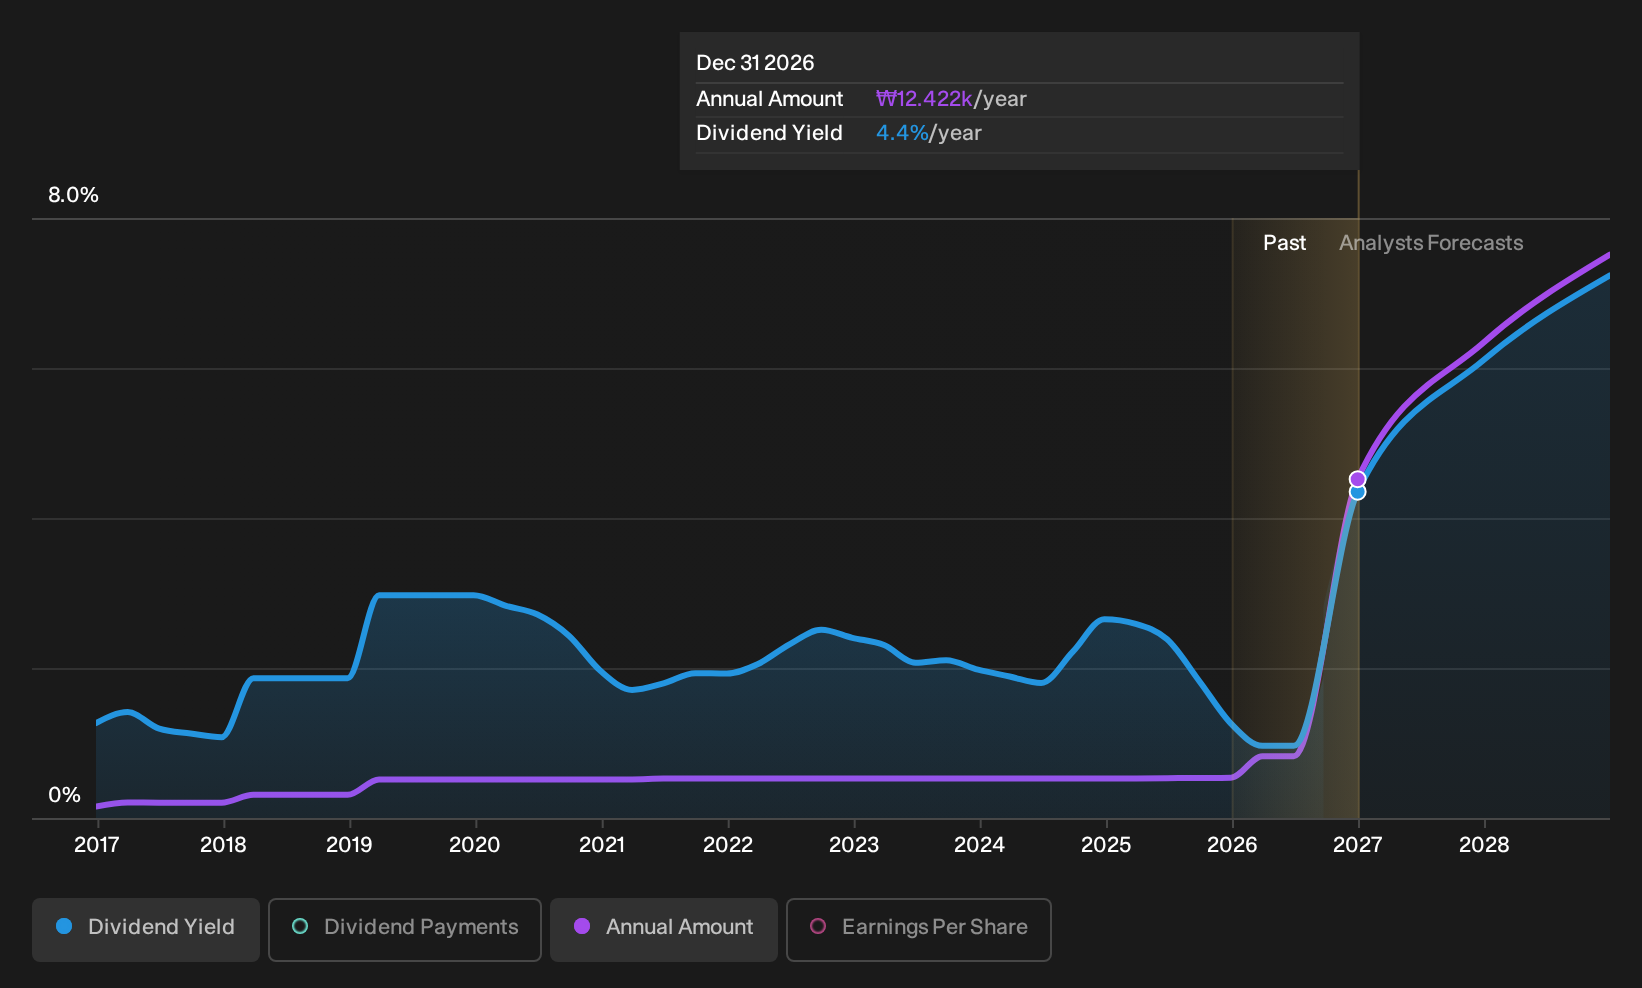Click the 2027 x-axis label
Screen dimensions: 1642x988
tap(1358, 845)
